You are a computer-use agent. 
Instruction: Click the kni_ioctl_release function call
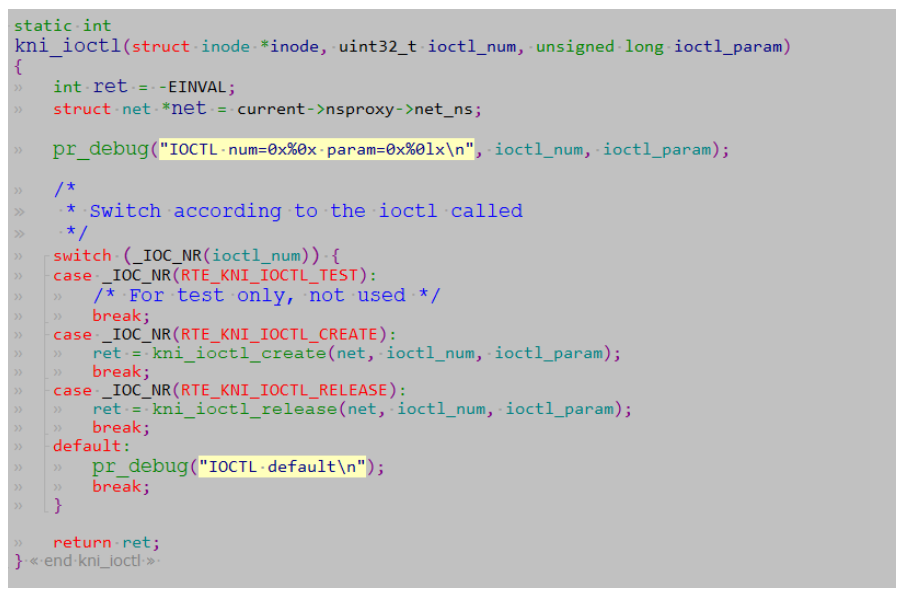pos(244,409)
